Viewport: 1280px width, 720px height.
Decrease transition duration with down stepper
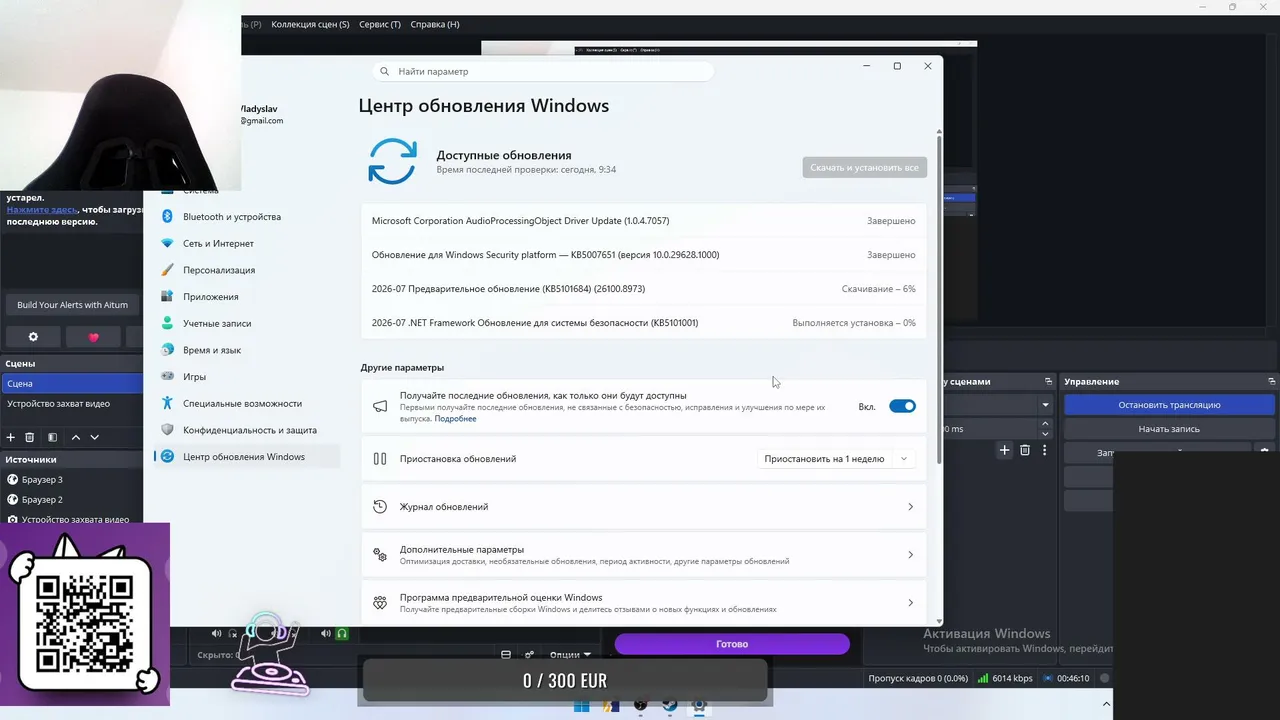point(1046,433)
